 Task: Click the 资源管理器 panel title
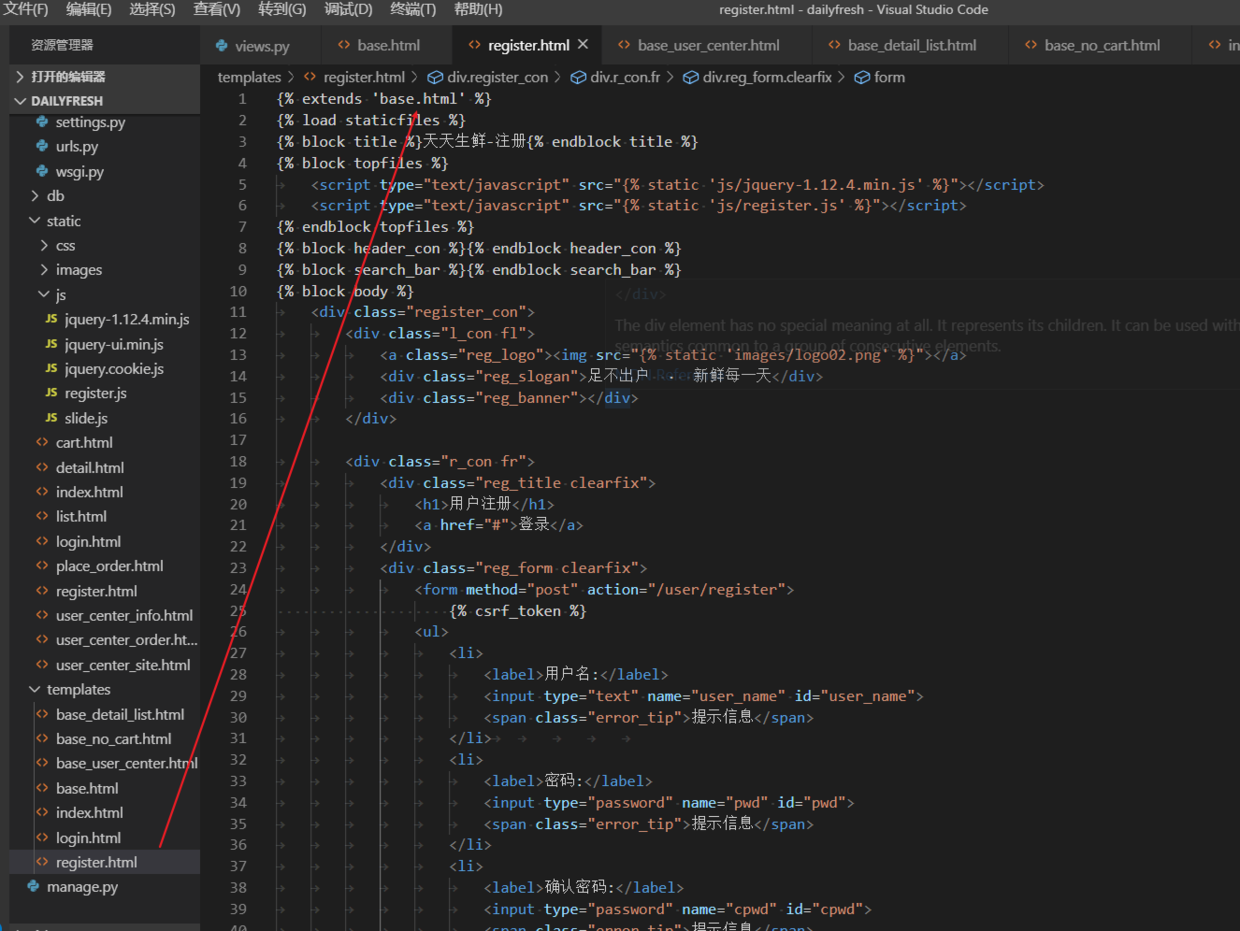(x=62, y=45)
